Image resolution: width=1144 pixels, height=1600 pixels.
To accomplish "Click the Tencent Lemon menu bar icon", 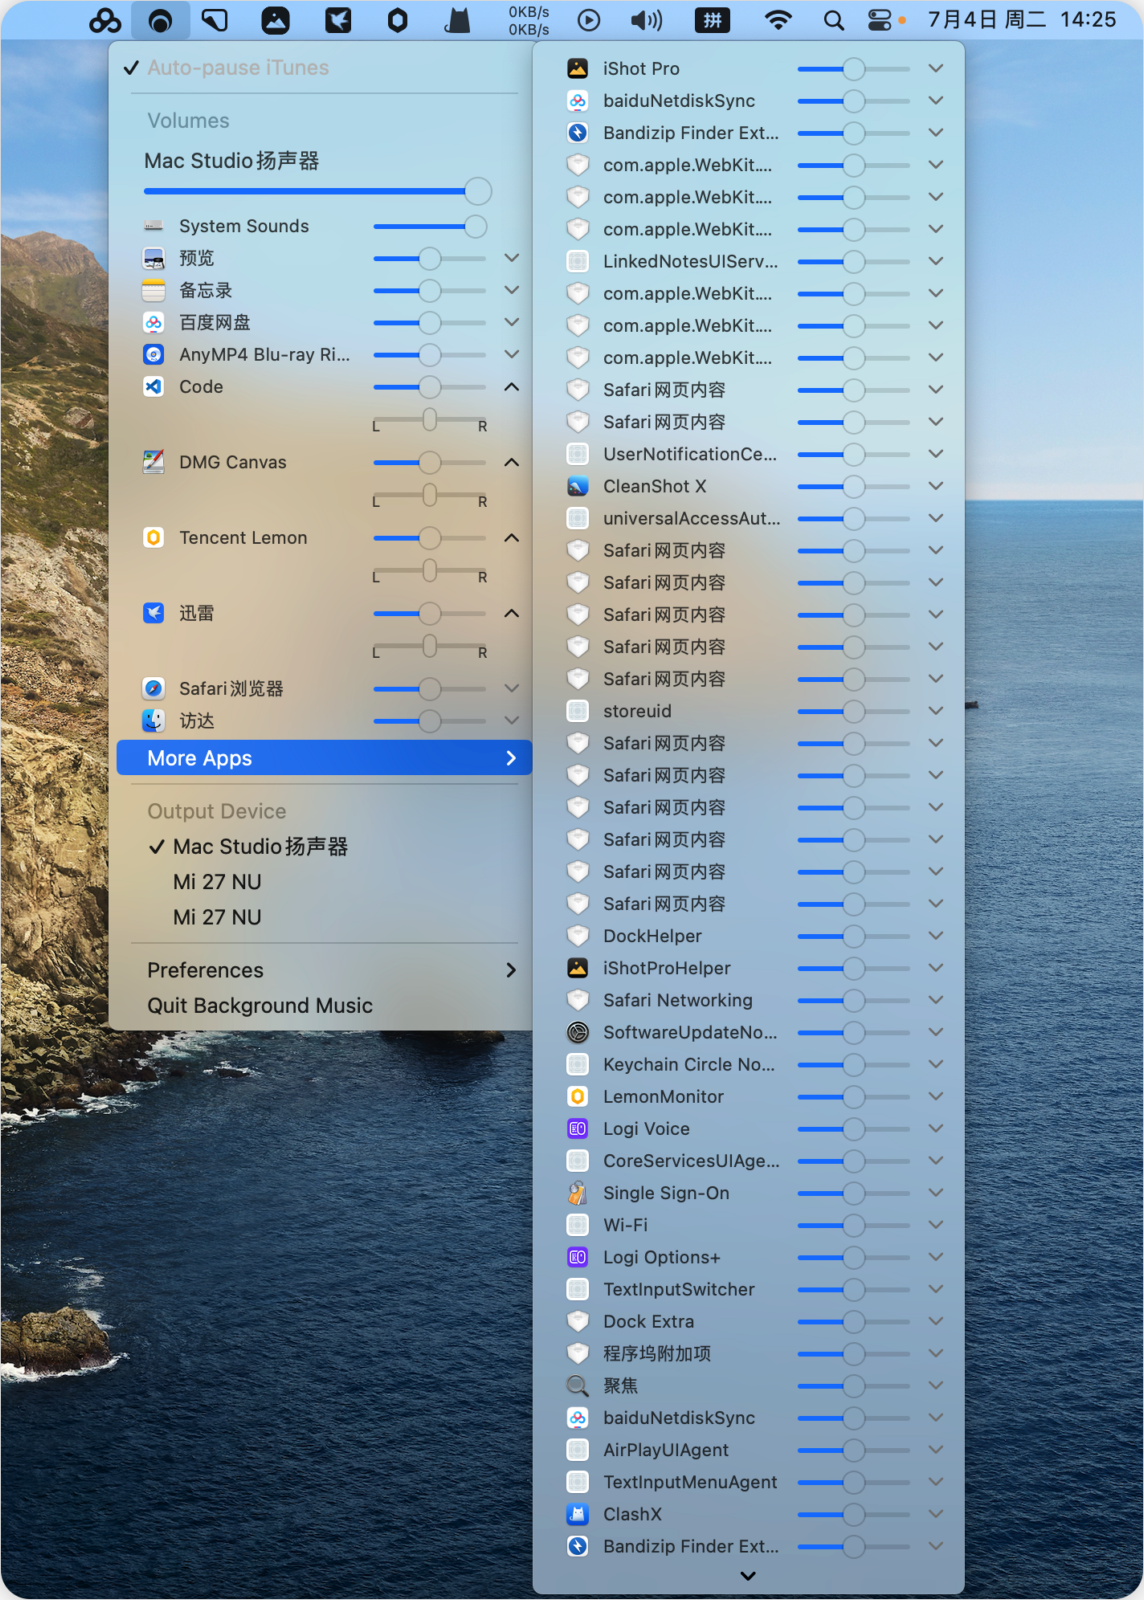I will point(397,20).
